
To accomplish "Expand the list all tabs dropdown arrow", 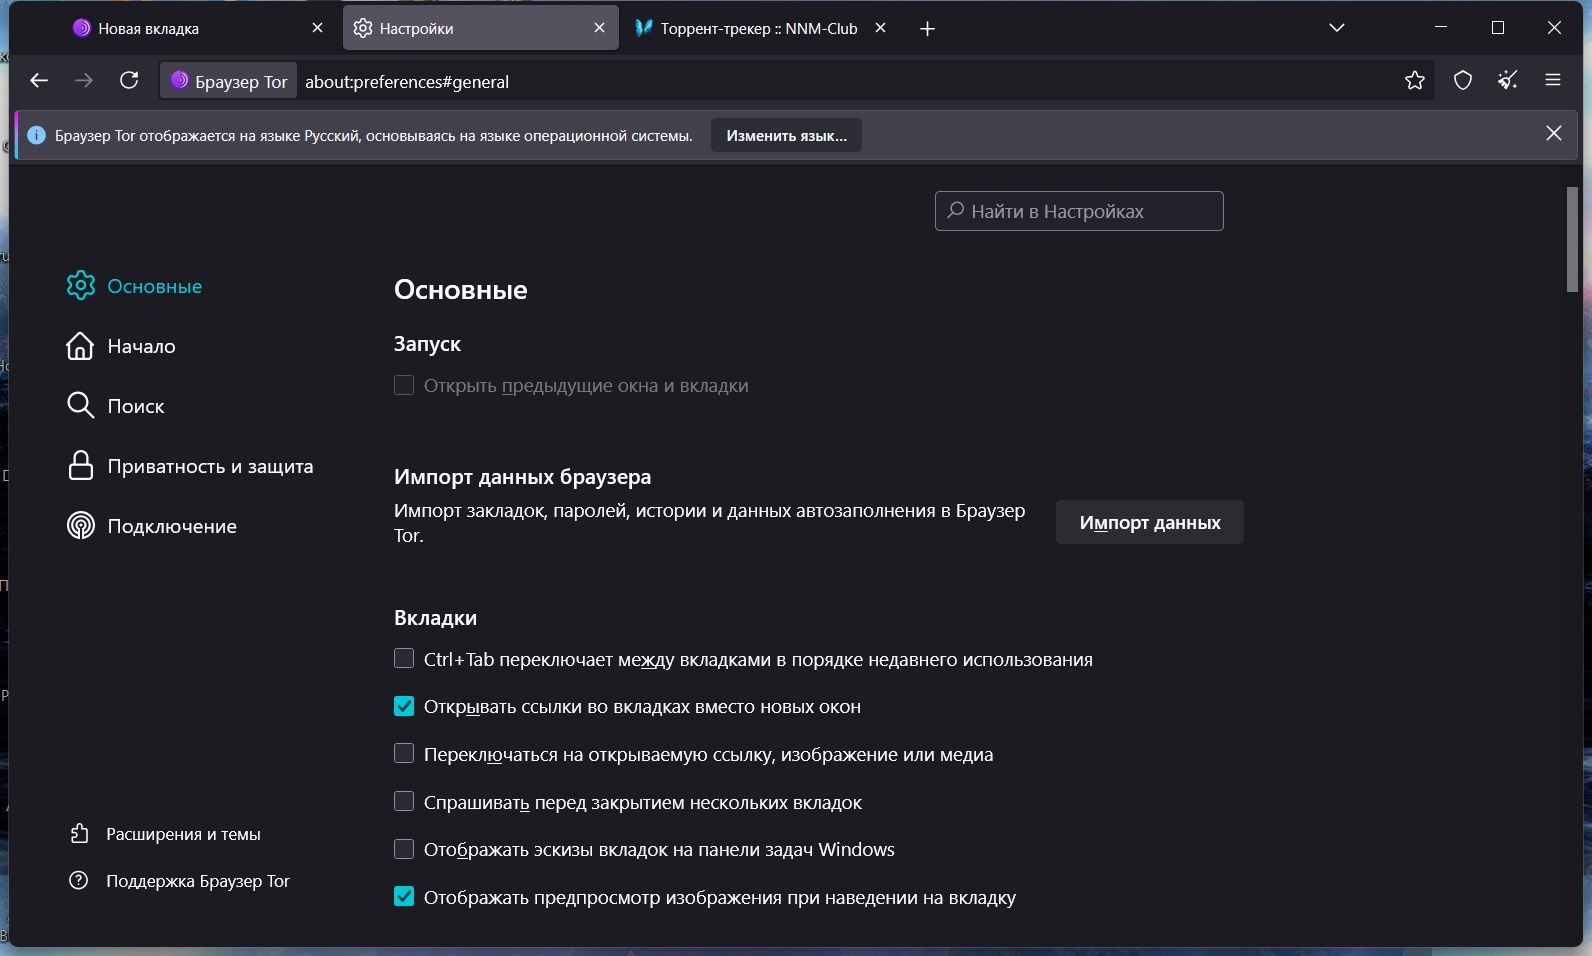I will (x=1337, y=28).
